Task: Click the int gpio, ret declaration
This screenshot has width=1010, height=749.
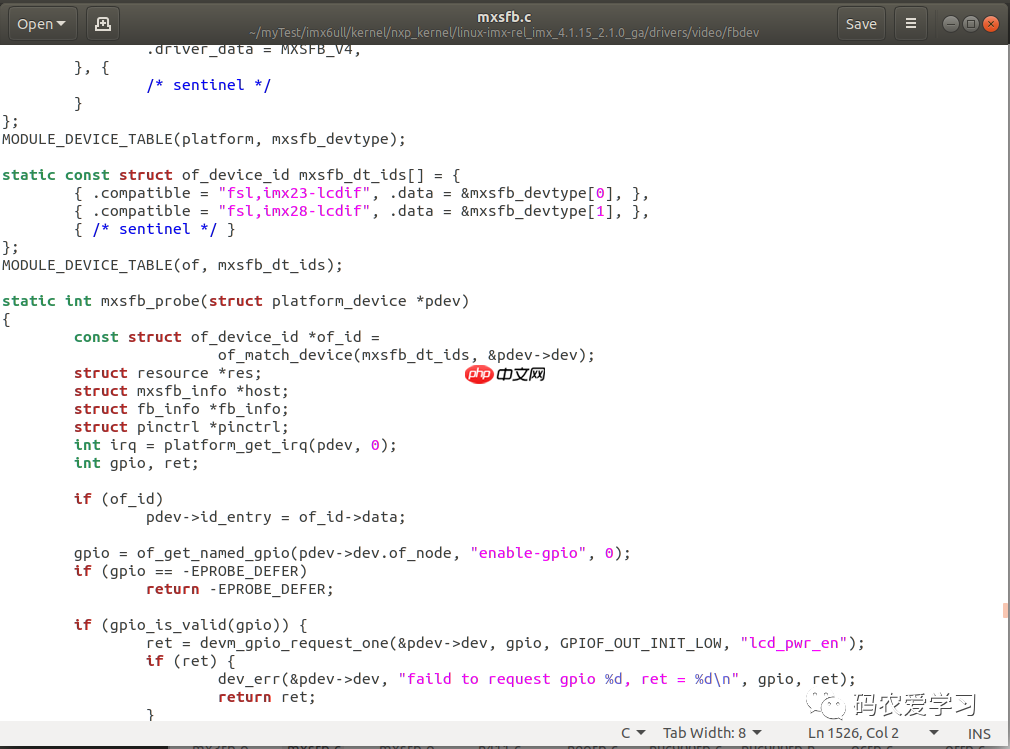Action: (136, 463)
